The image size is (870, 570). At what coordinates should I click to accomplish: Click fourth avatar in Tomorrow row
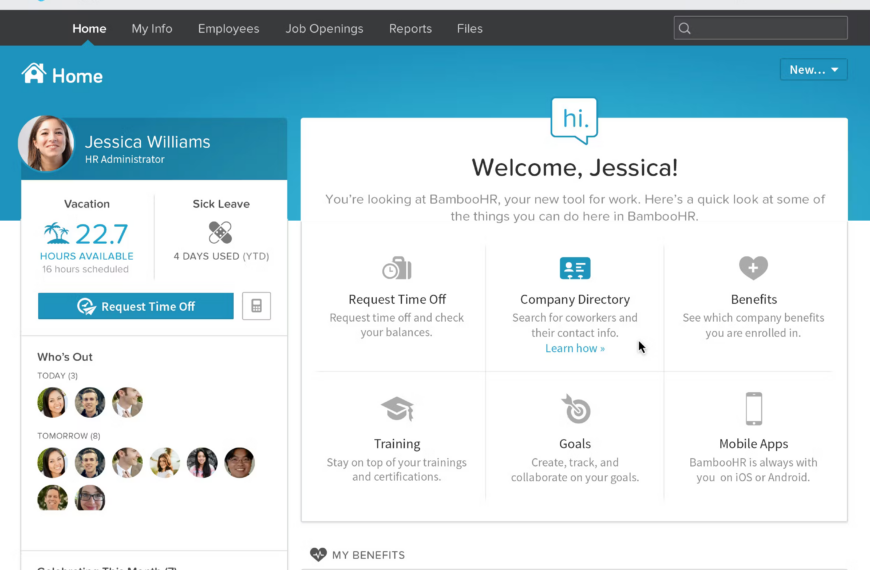pos(165,462)
